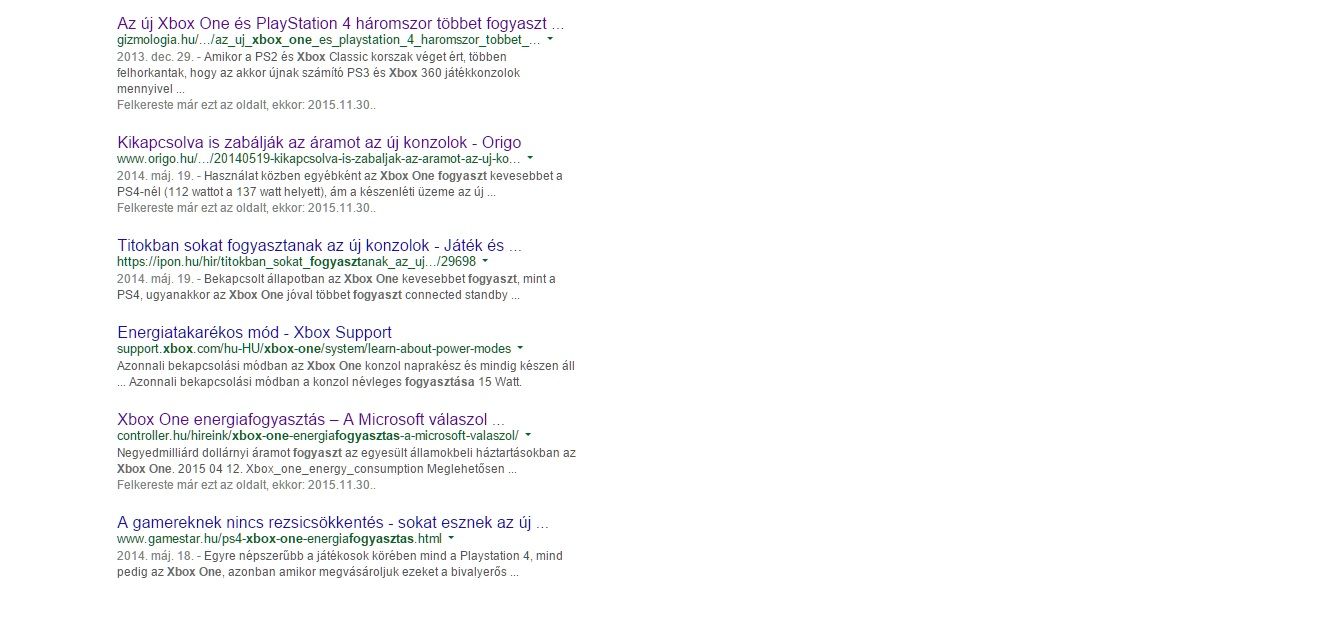Image resolution: width=1333 pixels, height=620 pixels.
Task: Expand dropdown arrow next to controller.hu URL
Action: (x=528, y=435)
